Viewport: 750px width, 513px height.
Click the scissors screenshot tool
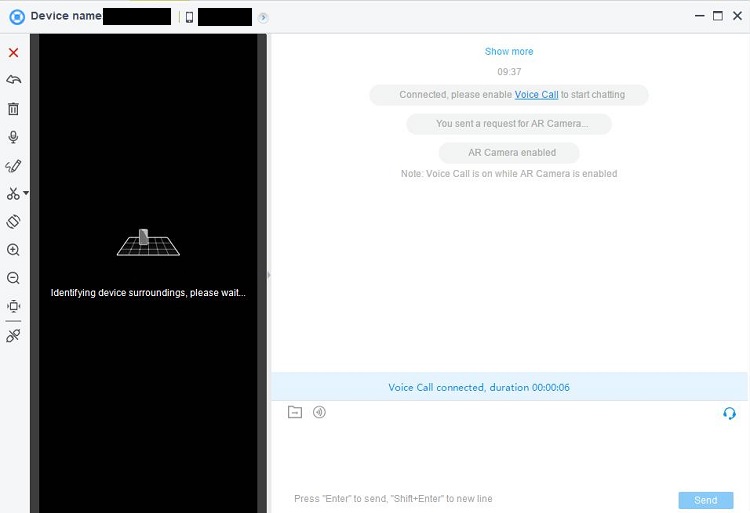(13, 194)
